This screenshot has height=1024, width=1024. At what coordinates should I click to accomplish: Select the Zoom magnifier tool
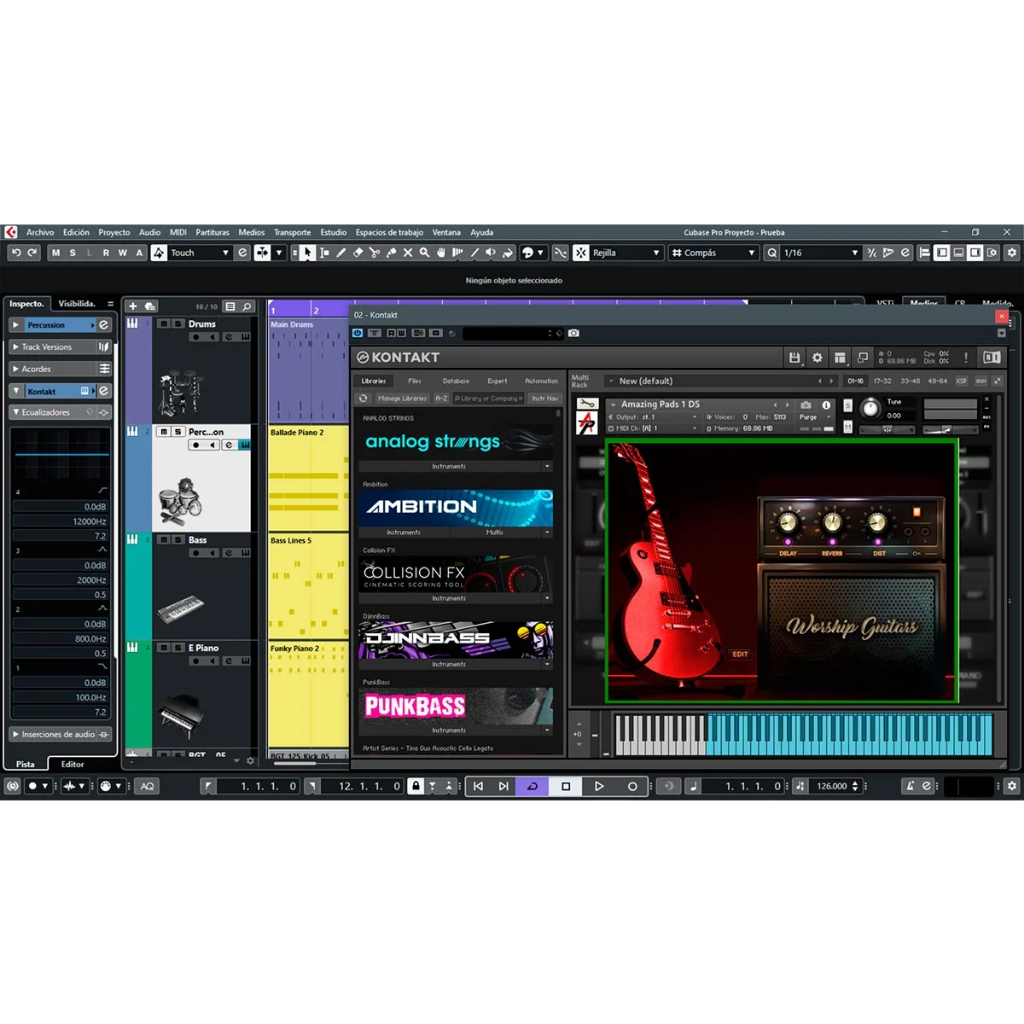(424, 253)
